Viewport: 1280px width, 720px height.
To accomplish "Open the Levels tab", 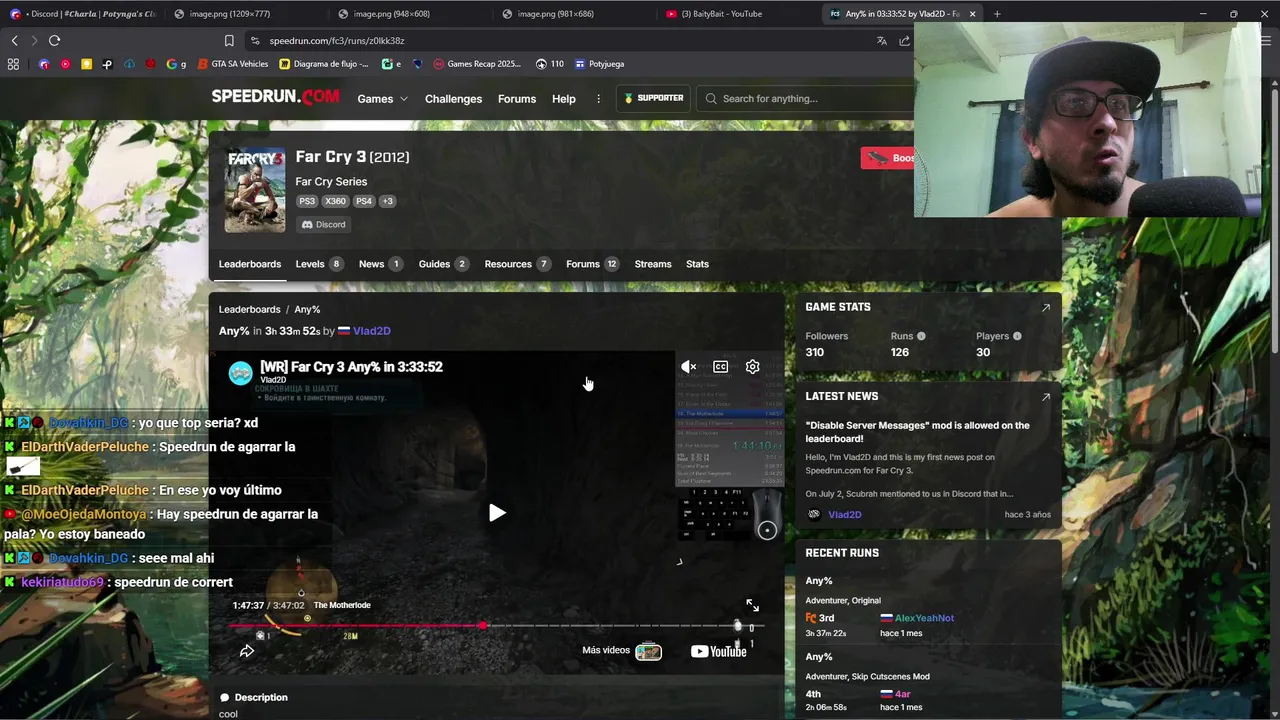I will (x=319, y=264).
